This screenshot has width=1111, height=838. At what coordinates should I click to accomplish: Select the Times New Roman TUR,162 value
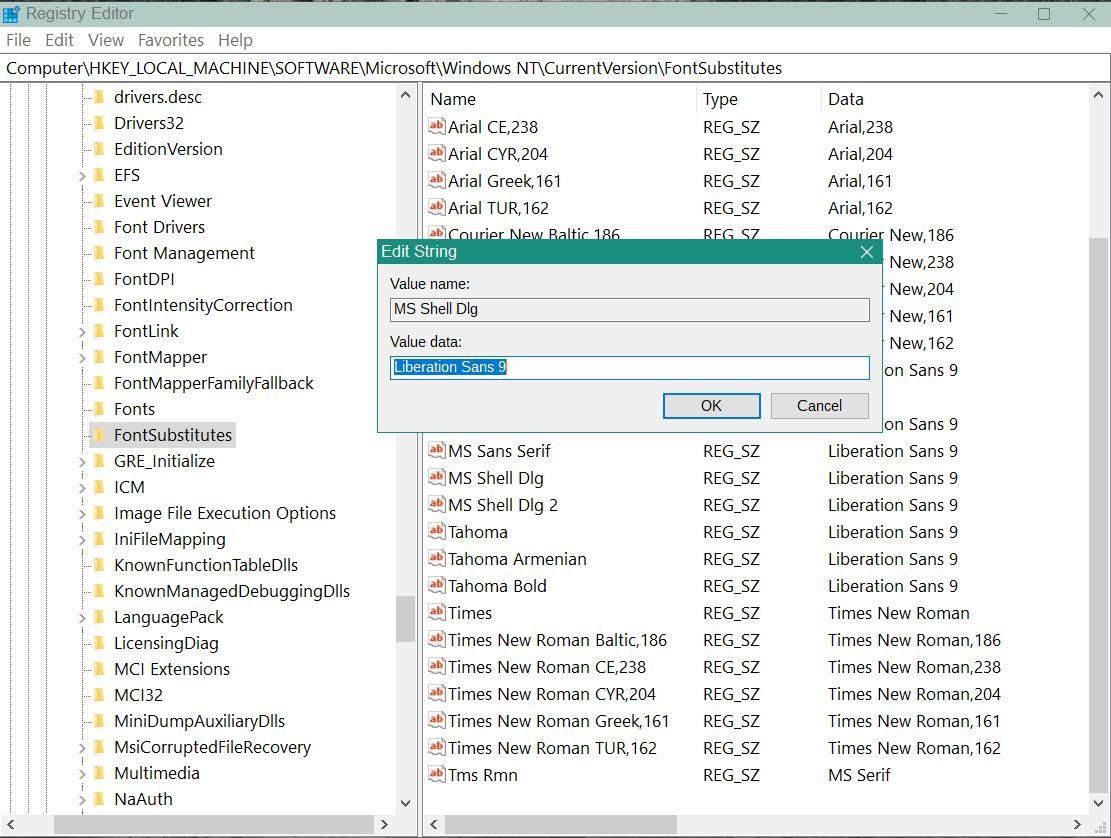point(552,748)
